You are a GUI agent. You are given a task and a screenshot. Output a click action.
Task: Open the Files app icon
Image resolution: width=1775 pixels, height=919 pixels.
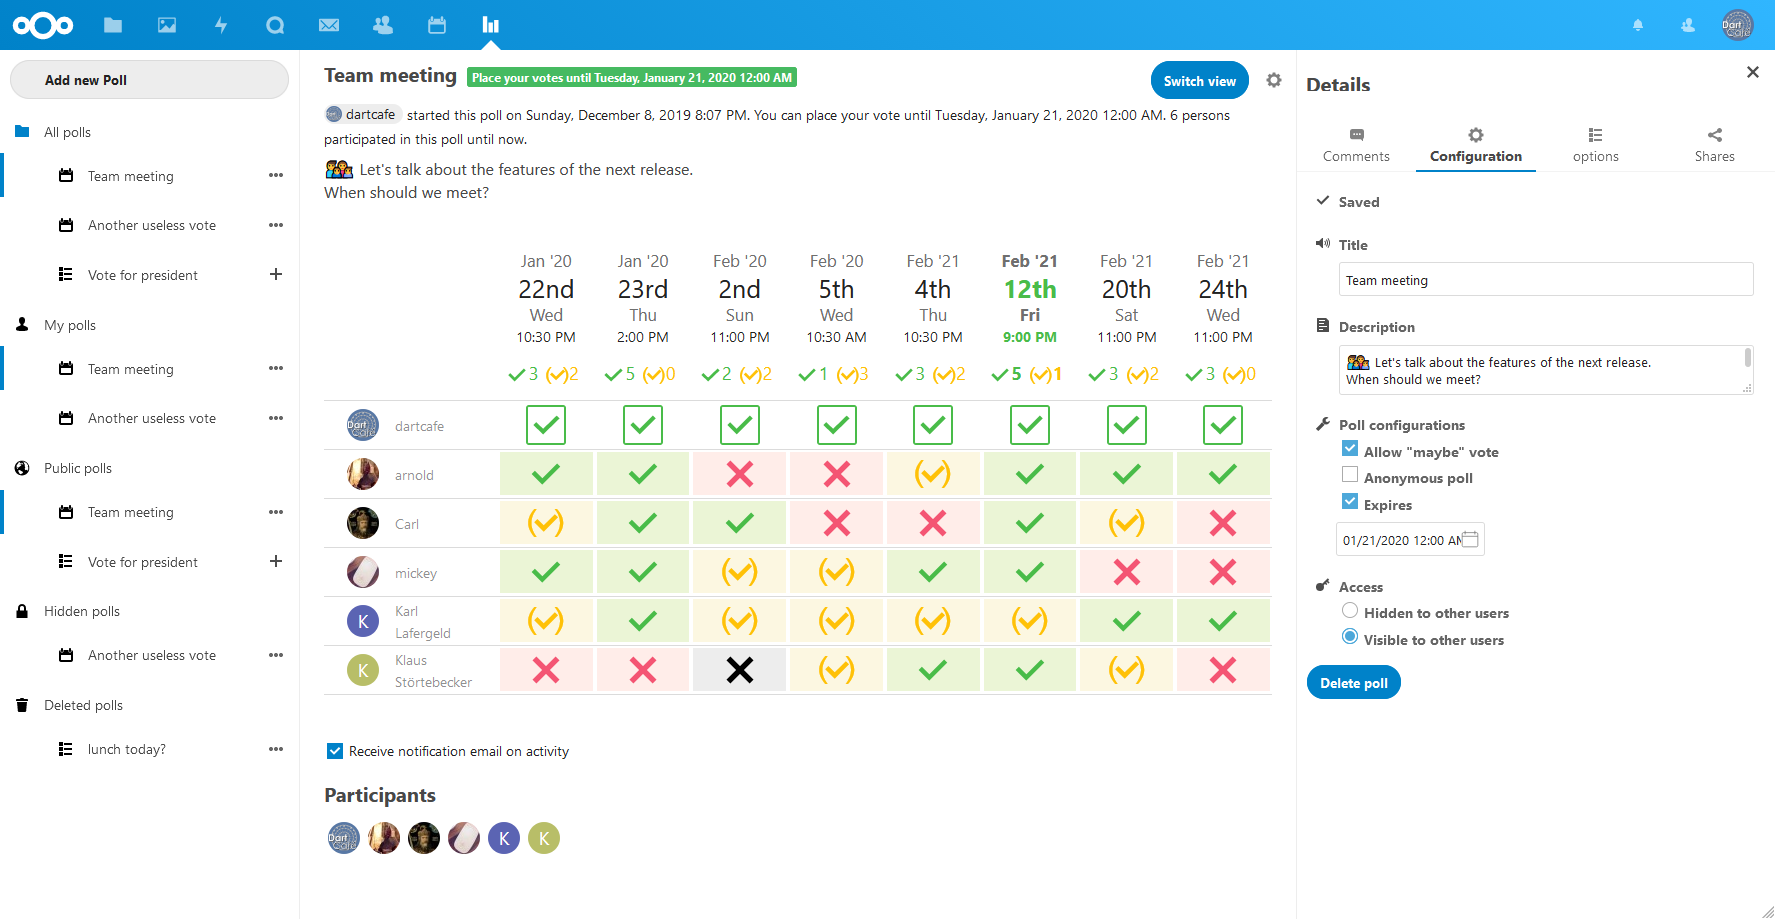[x=113, y=25]
